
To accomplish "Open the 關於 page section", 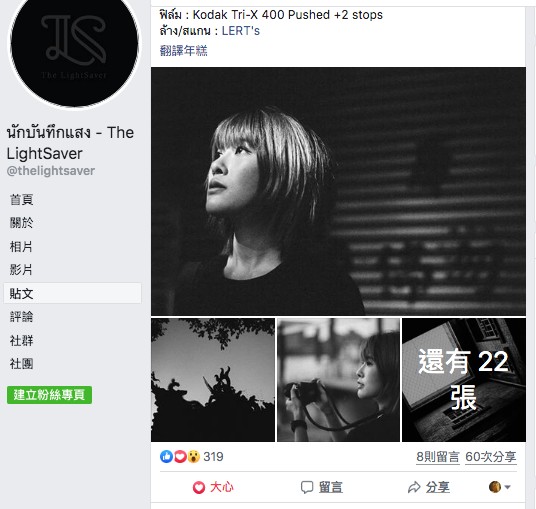I will [21, 223].
